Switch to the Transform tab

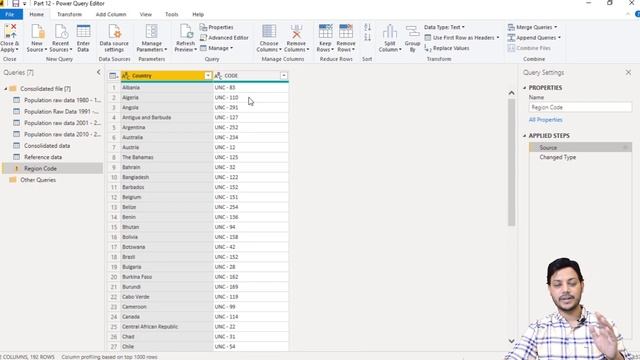point(69,14)
